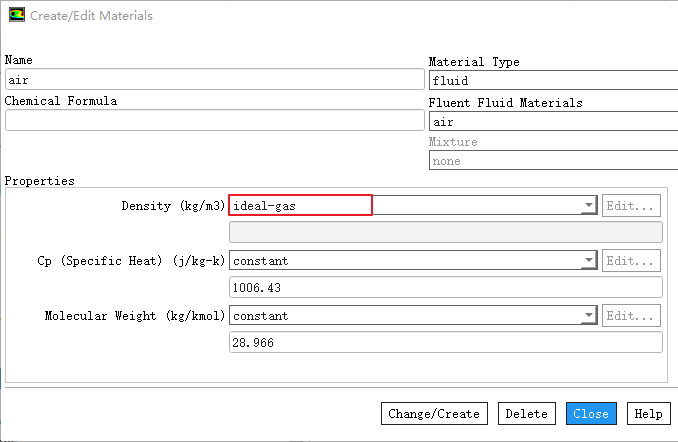The height and width of the screenshot is (442, 678).
Task: Open the Molecular Weight method dropdown
Action: point(588,315)
